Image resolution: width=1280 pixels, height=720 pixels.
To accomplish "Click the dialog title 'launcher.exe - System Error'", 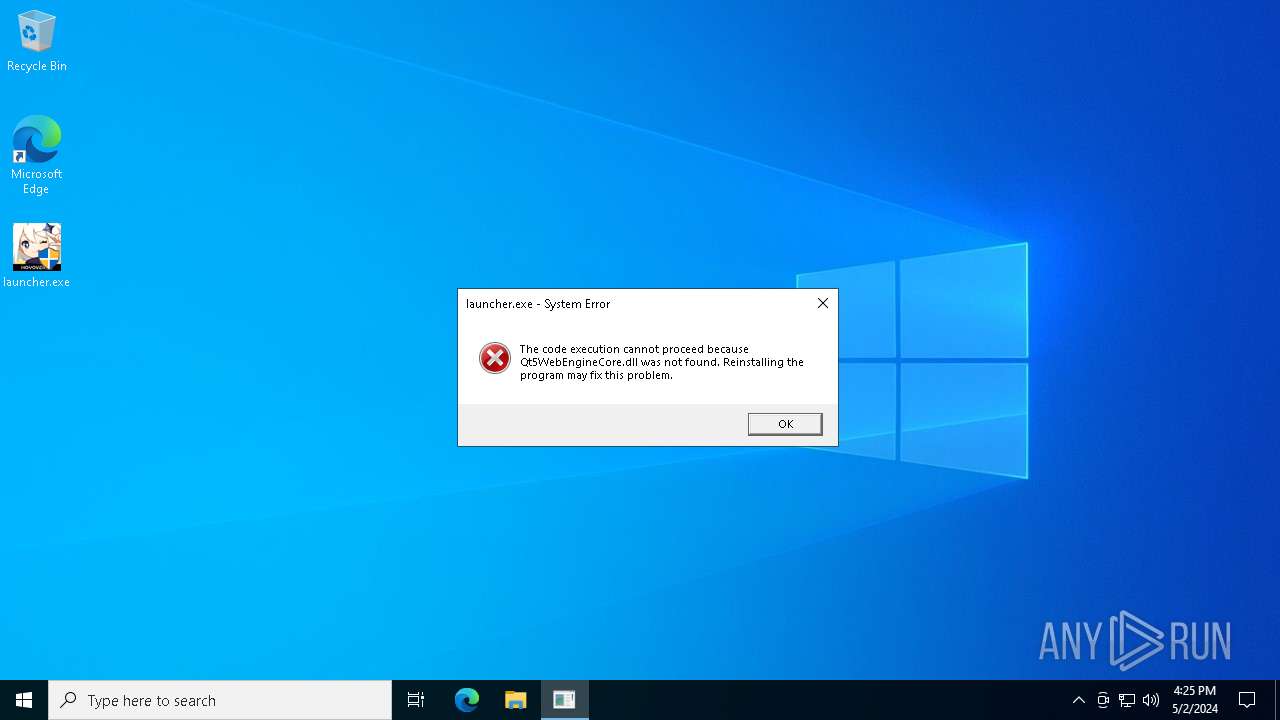I will click(538, 304).
